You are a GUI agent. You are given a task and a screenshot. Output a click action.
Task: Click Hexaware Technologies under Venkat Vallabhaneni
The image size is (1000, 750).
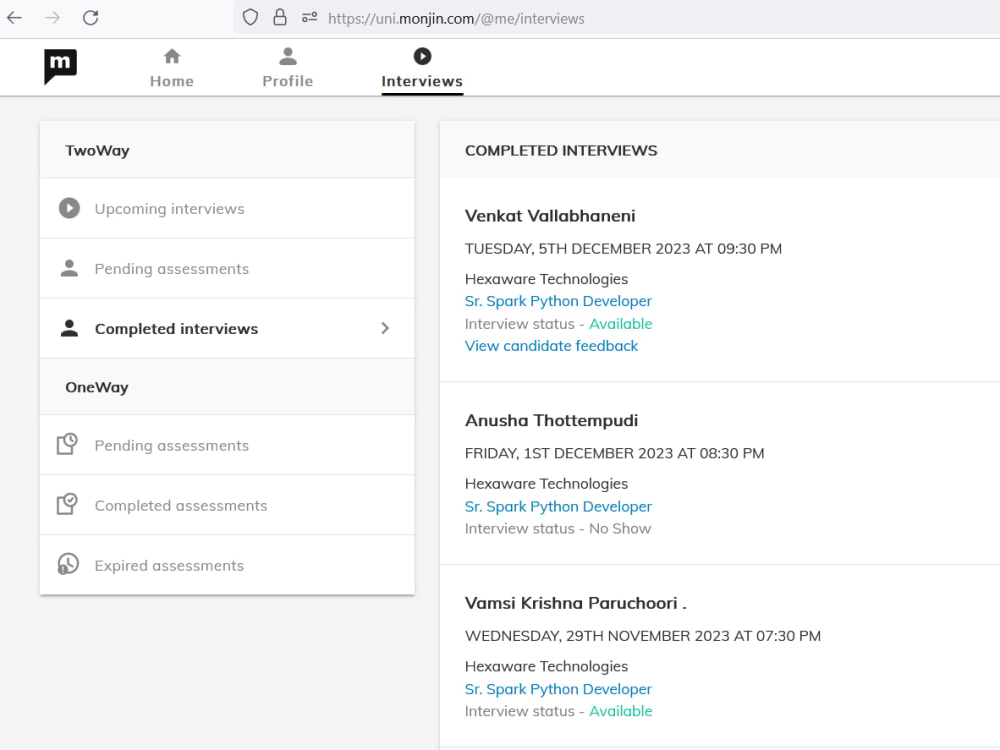tap(546, 279)
